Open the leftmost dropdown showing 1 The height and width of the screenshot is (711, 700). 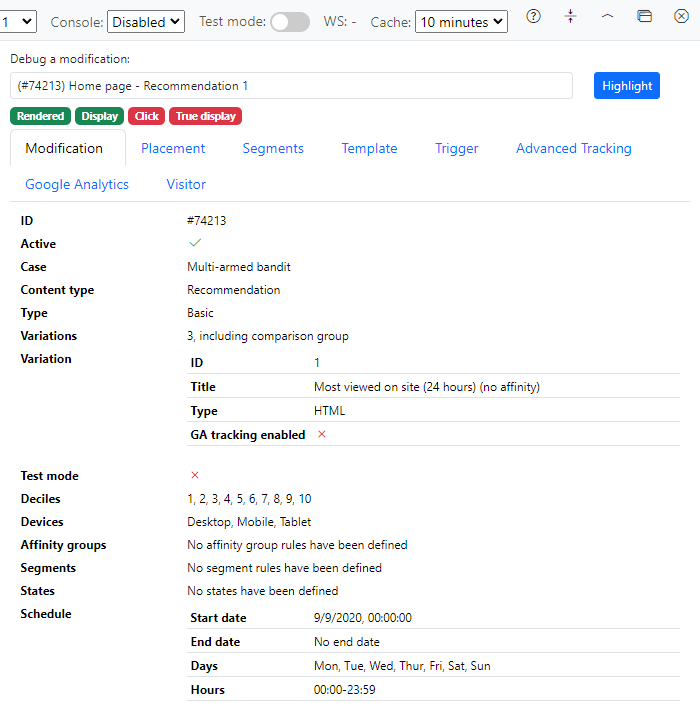coord(18,21)
